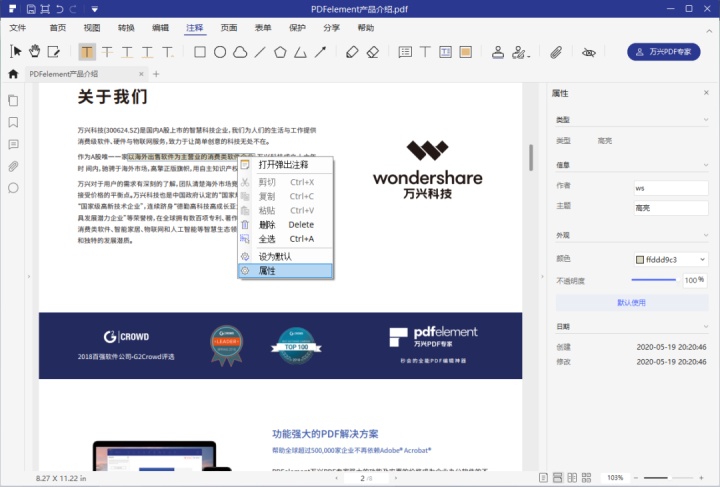Select the Arrow drawing tool
The image size is (720, 487).
pyautogui.click(x=321, y=52)
